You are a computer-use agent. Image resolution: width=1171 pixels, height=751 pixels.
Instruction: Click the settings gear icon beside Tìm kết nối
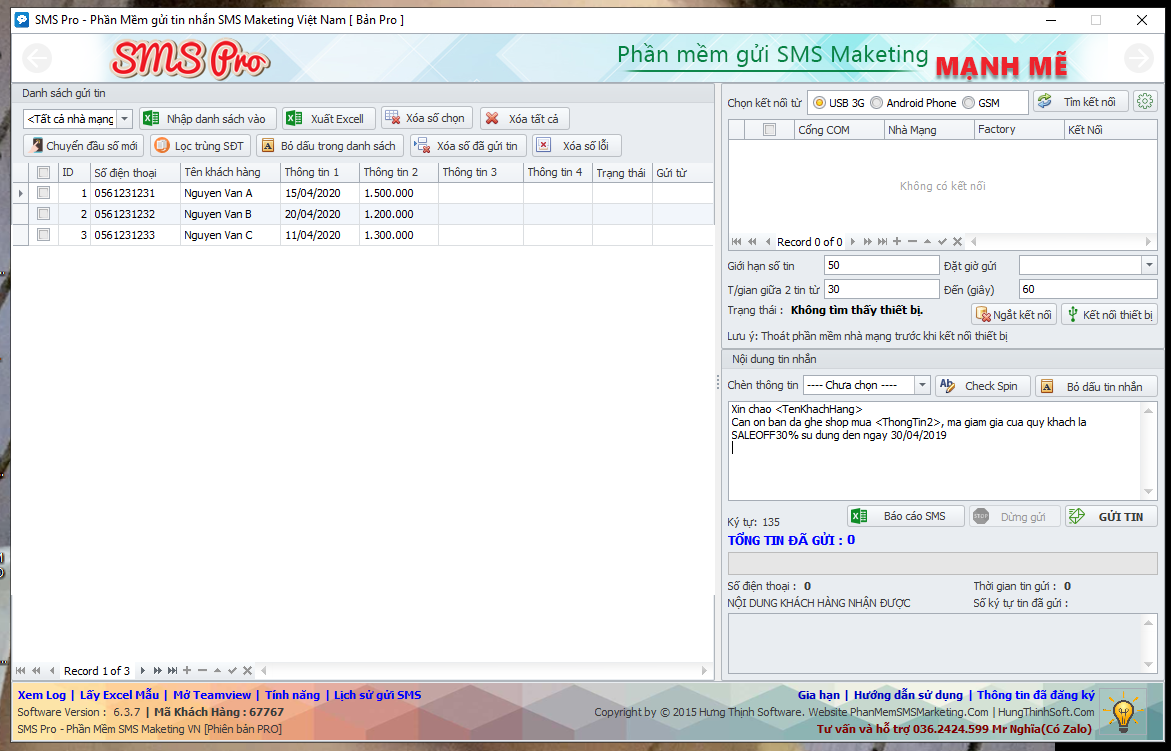1145,102
